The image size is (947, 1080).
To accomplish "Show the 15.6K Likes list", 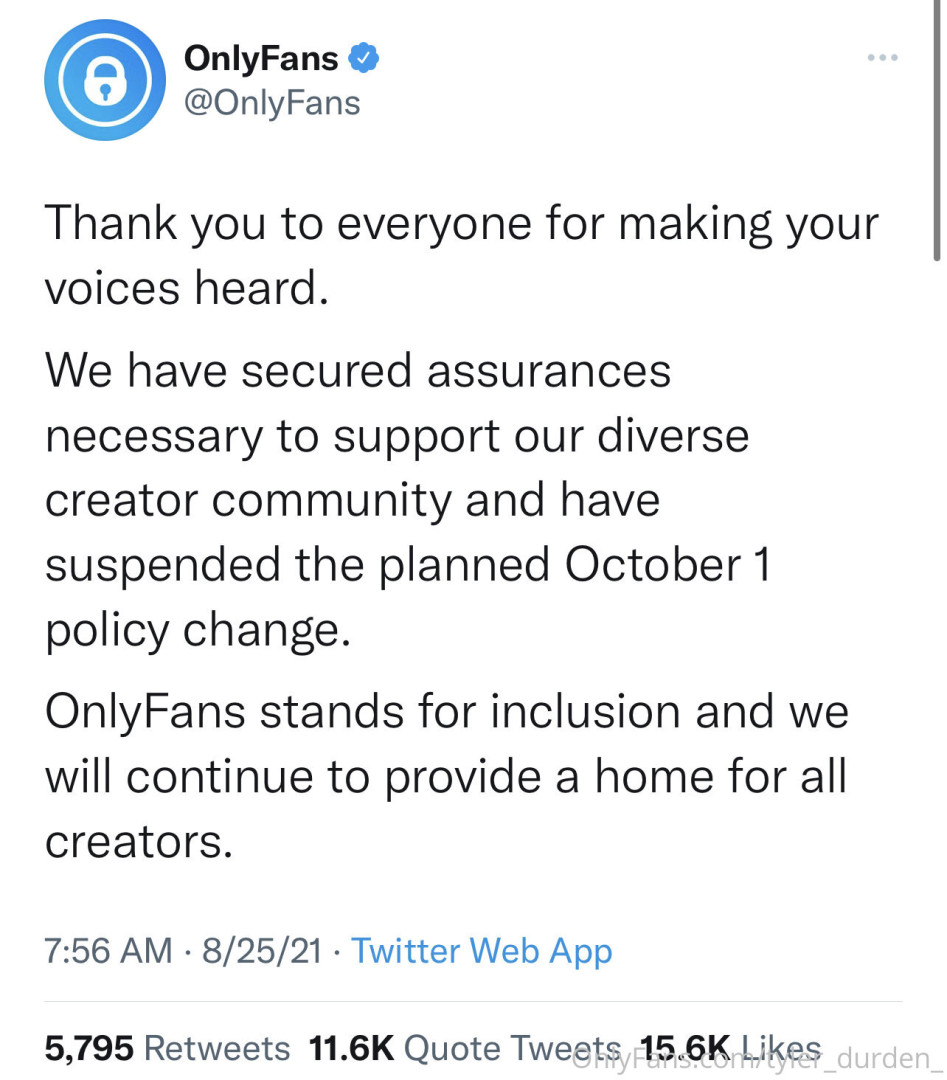I will (x=730, y=1046).
